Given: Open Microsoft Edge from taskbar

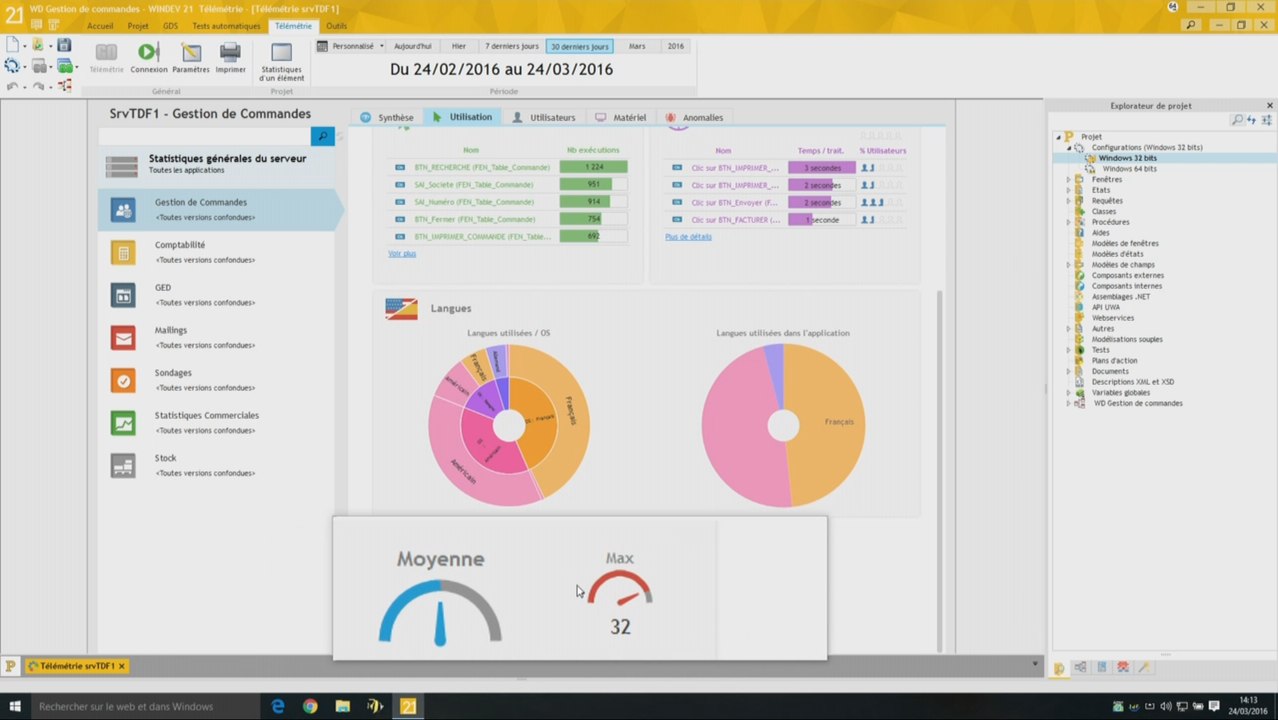Looking at the screenshot, I should tap(278, 706).
